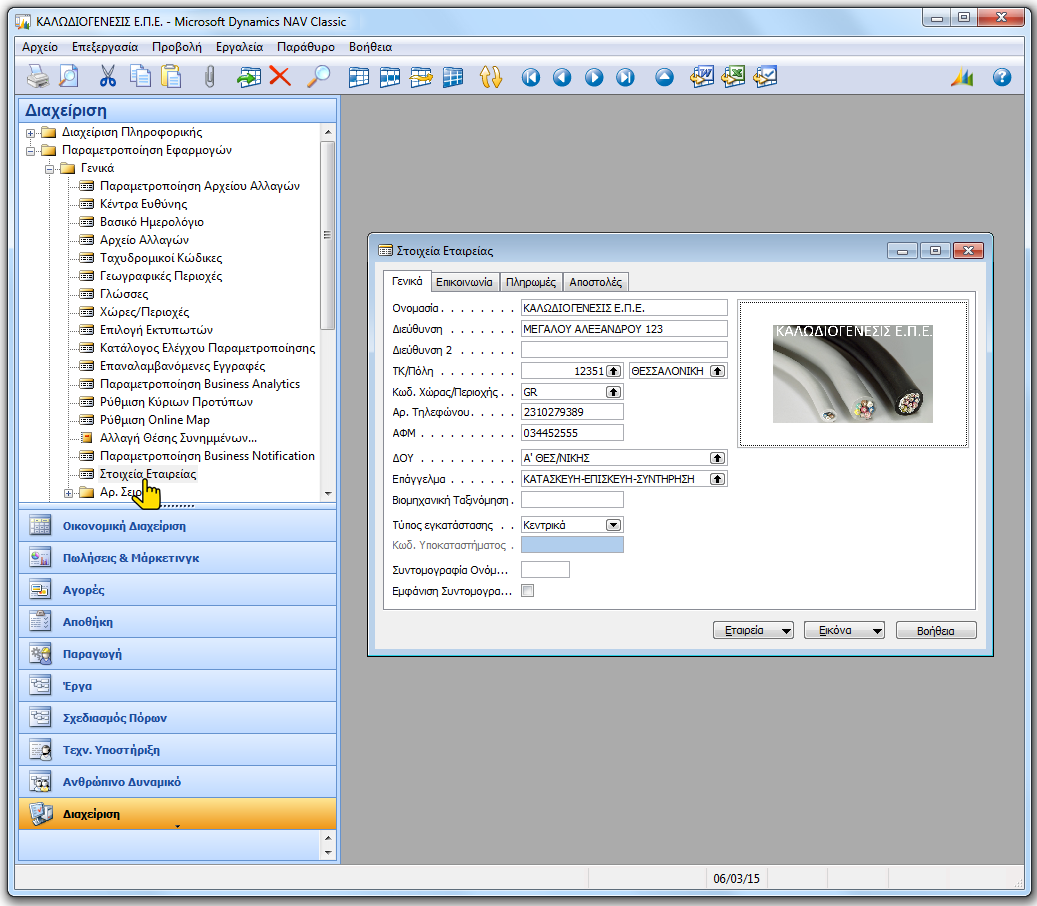Image resolution: width=1037 pixels, height=906 pixels.
Task: Go to First record with toolbar arrow
Action: click(x=530, y=77)
